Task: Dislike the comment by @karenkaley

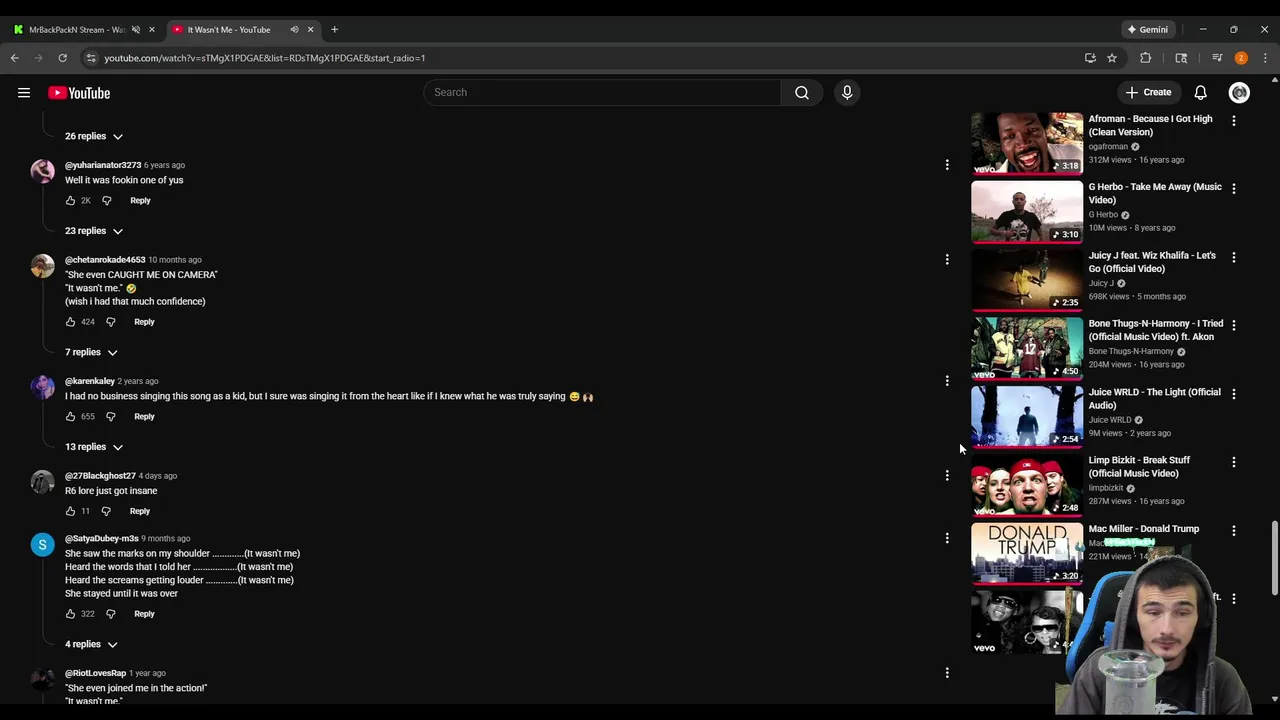Action: [x=110, y=416]
